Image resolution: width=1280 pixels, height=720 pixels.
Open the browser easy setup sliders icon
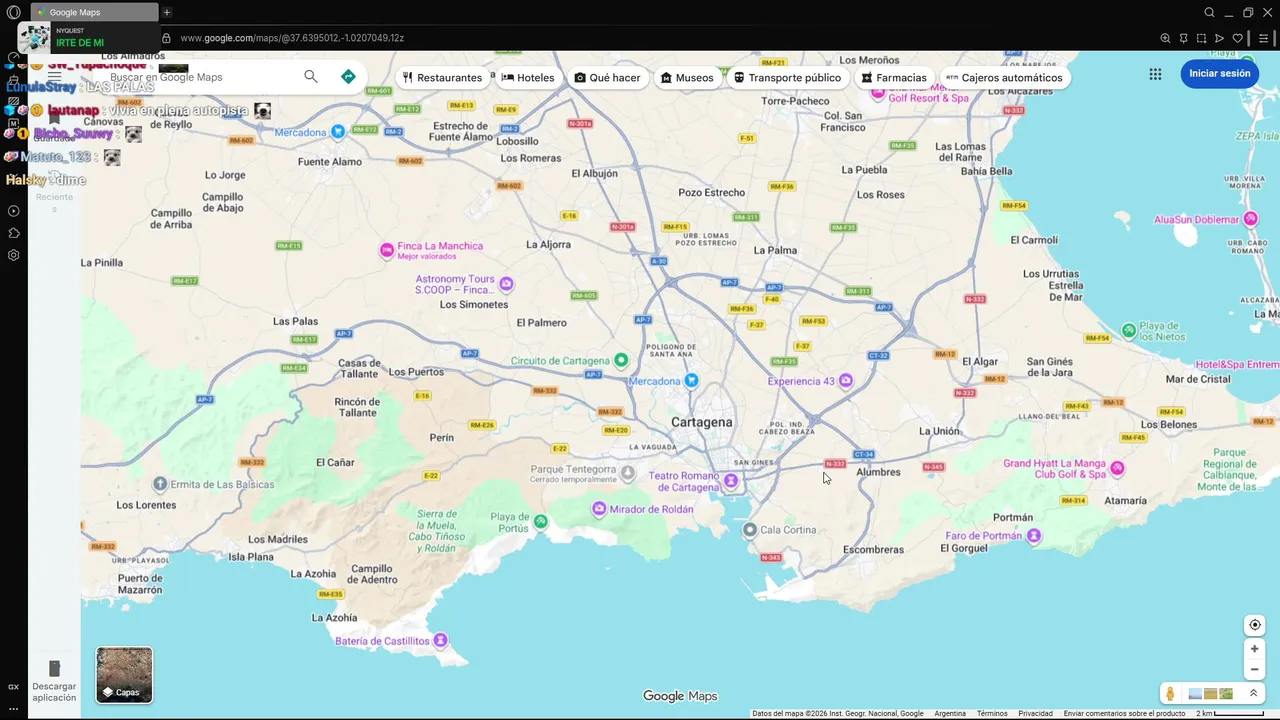coord(1264,38)
